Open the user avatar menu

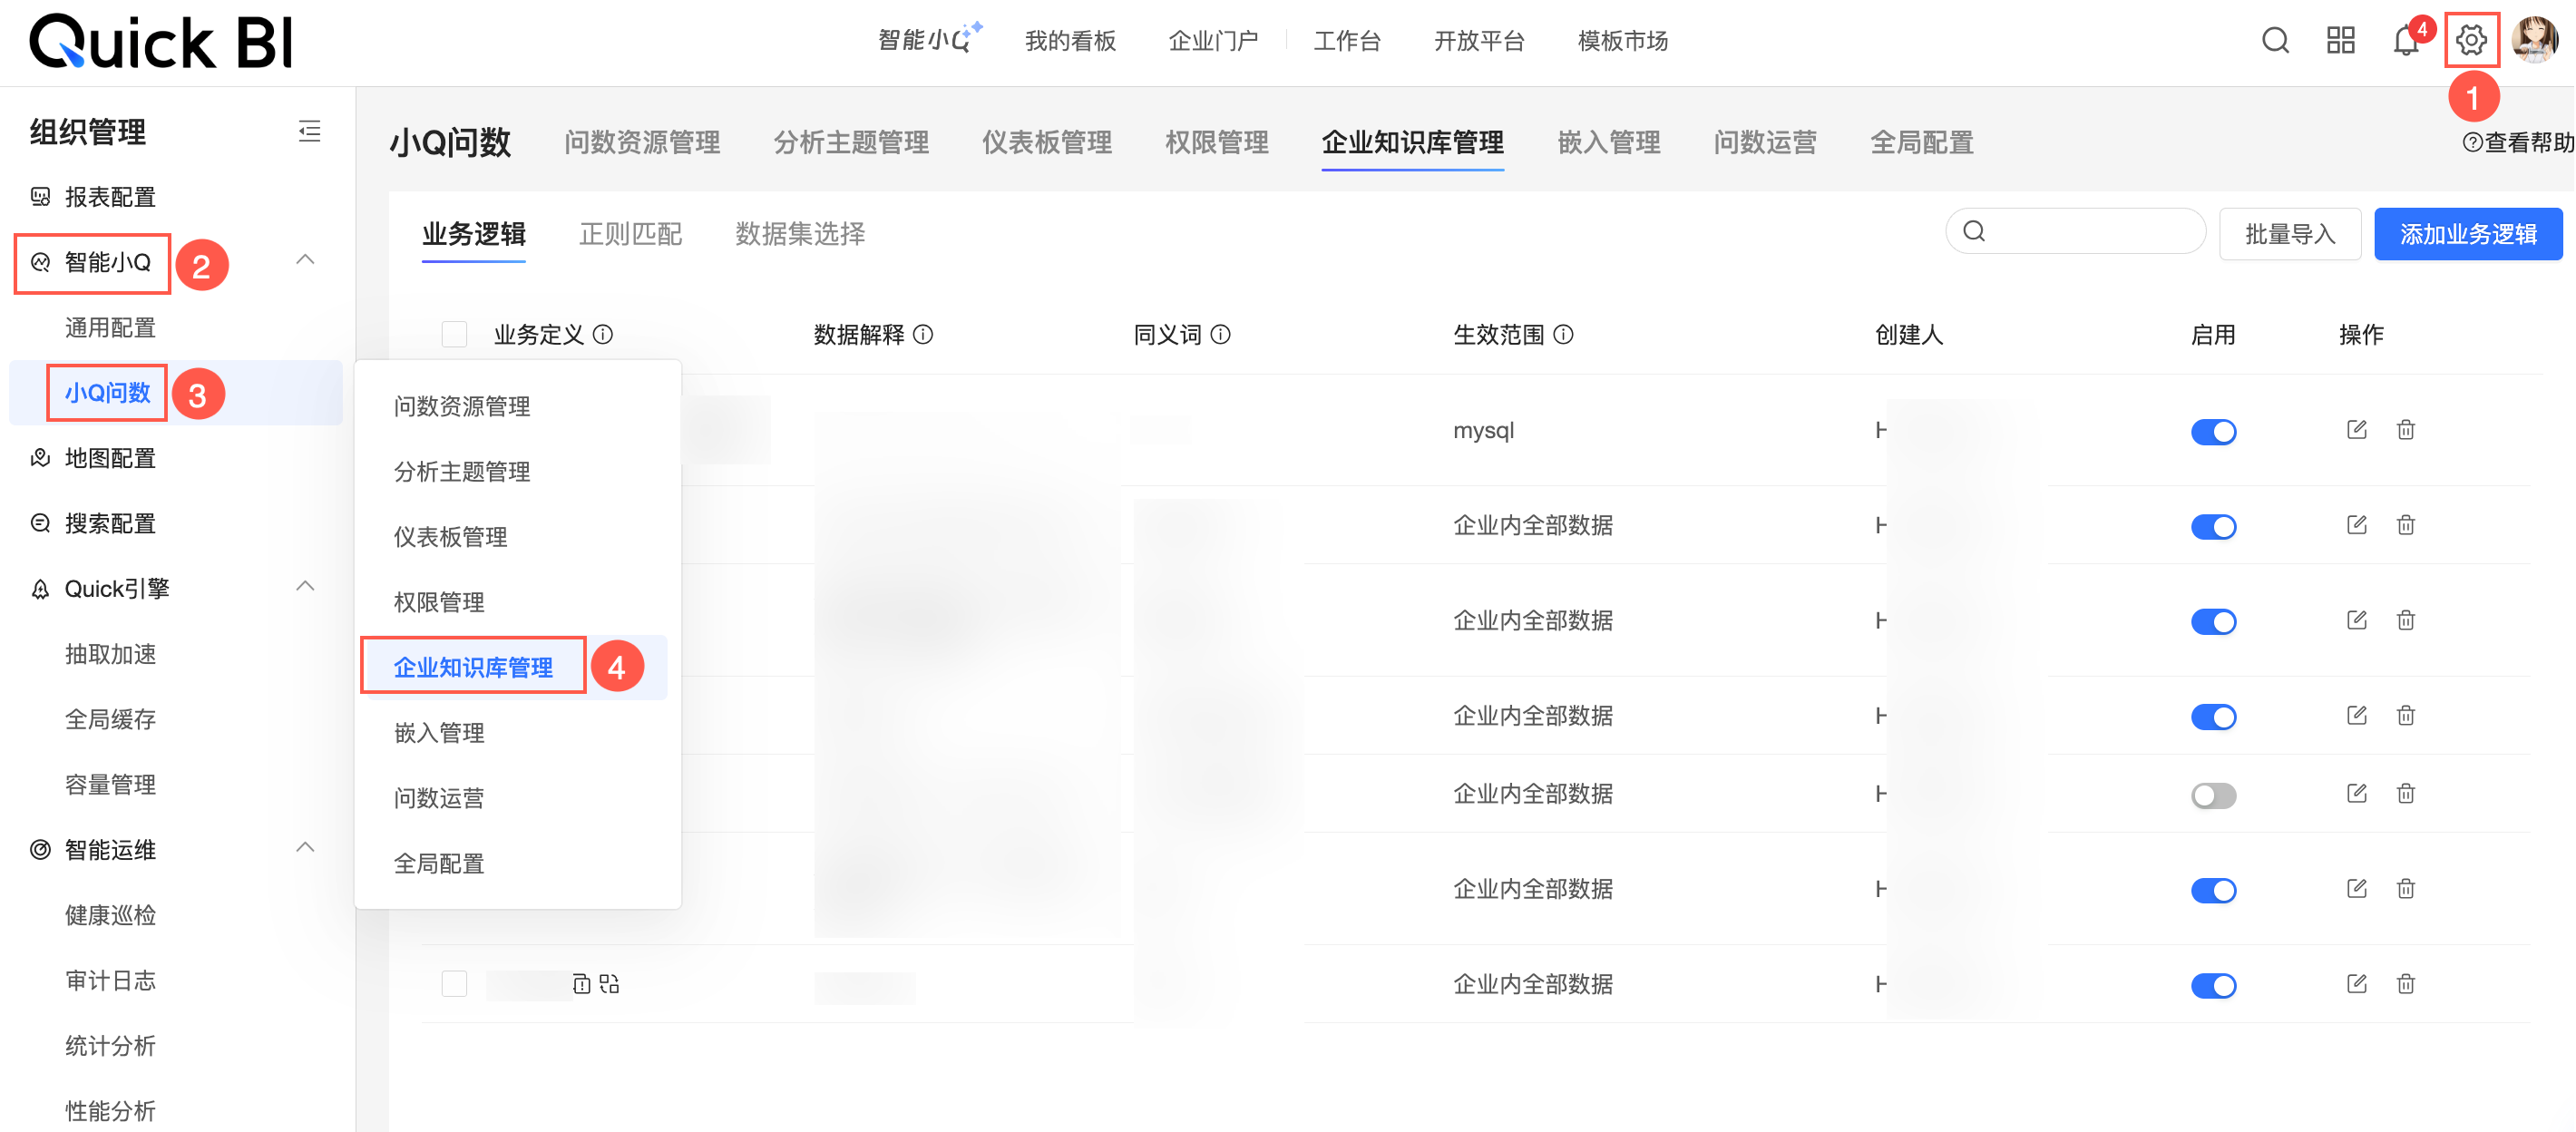tap(2533, 41)
